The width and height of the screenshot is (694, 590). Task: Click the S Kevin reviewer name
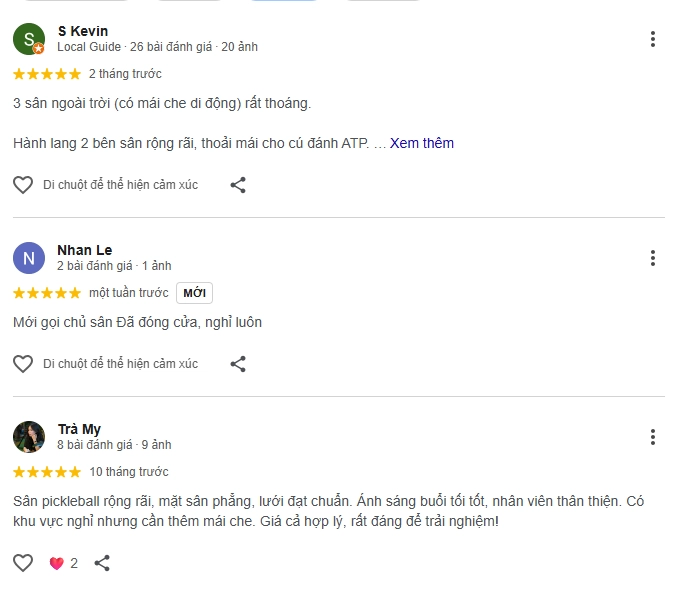pos(82,31)
